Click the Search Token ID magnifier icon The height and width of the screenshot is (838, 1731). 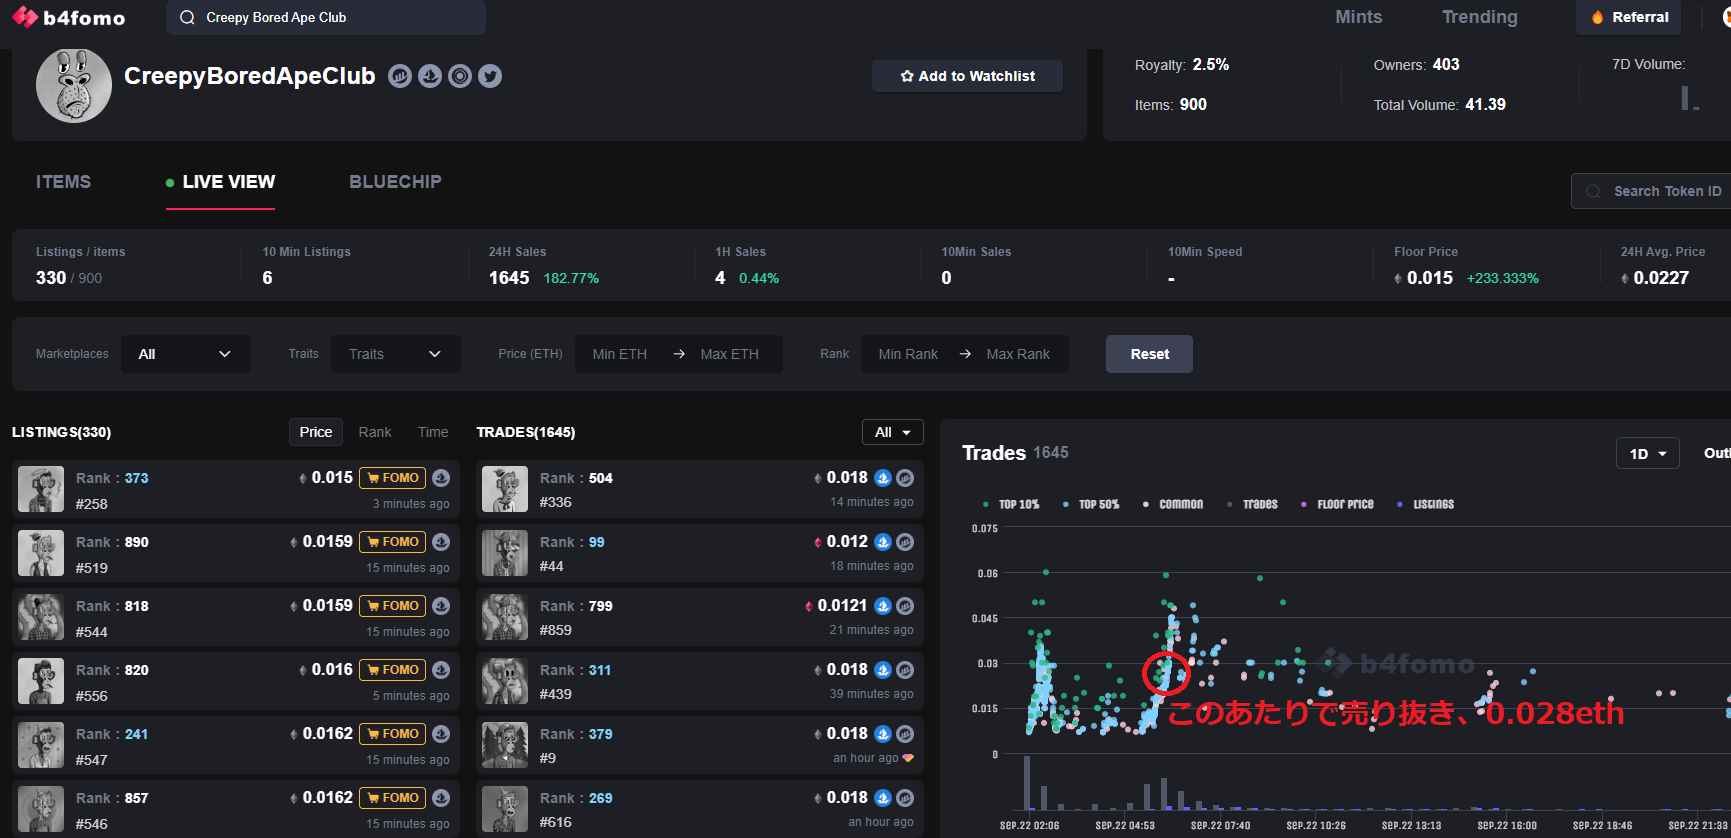(x=1593, y=191)
